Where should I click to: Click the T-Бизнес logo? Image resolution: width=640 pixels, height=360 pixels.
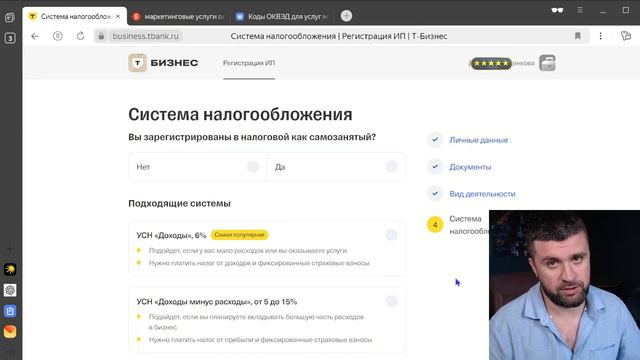(x=163, y=63)
